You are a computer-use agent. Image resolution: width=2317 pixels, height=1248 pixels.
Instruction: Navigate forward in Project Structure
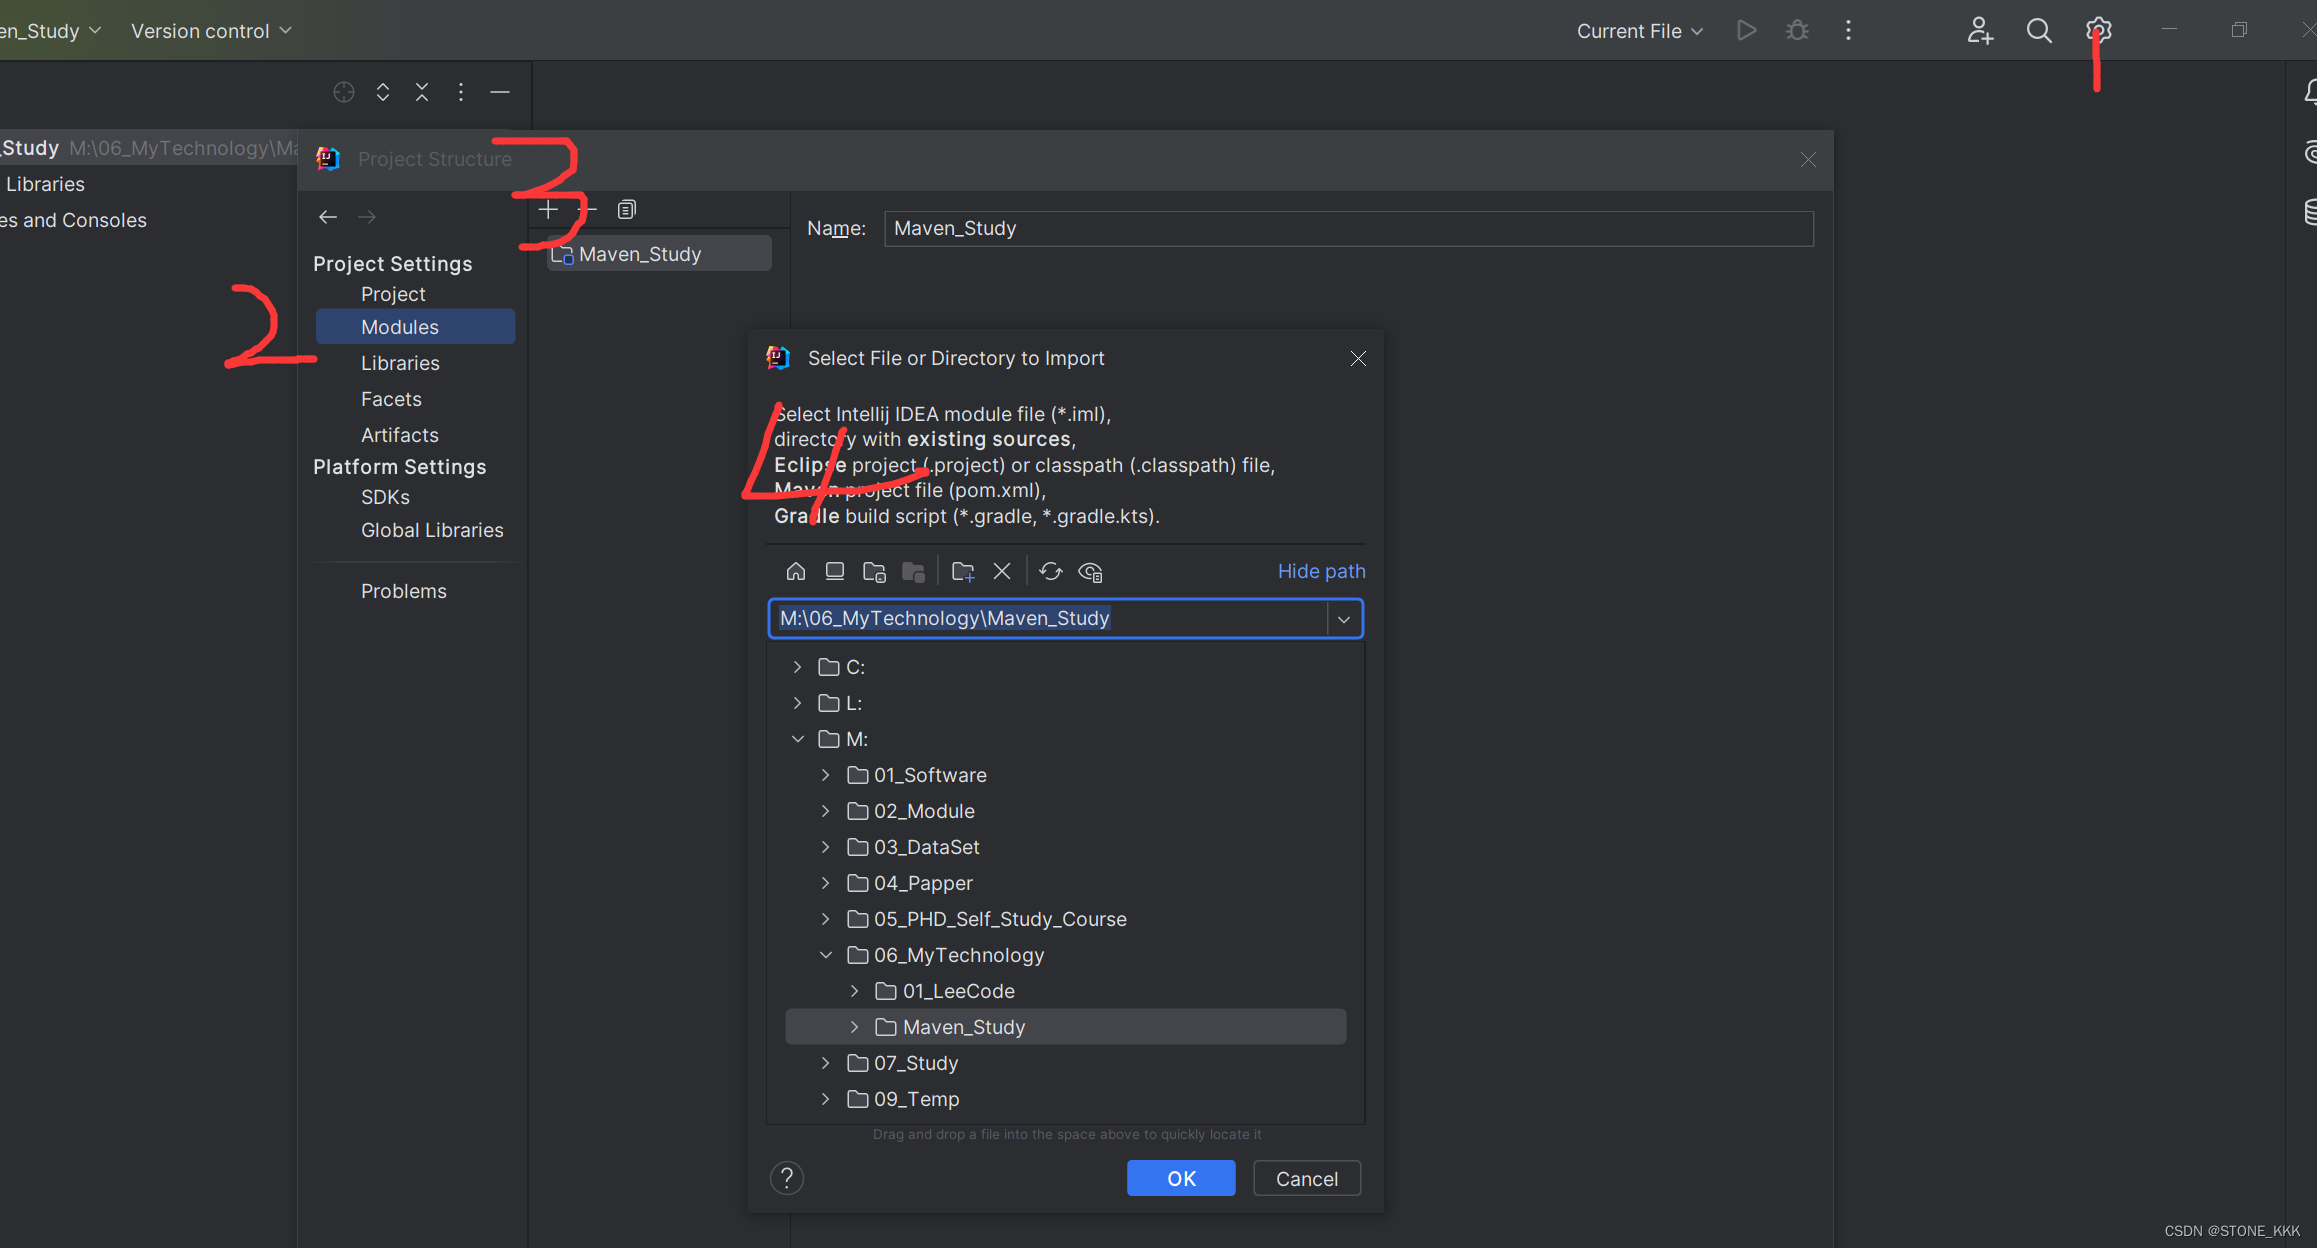[x=367, y=217]
